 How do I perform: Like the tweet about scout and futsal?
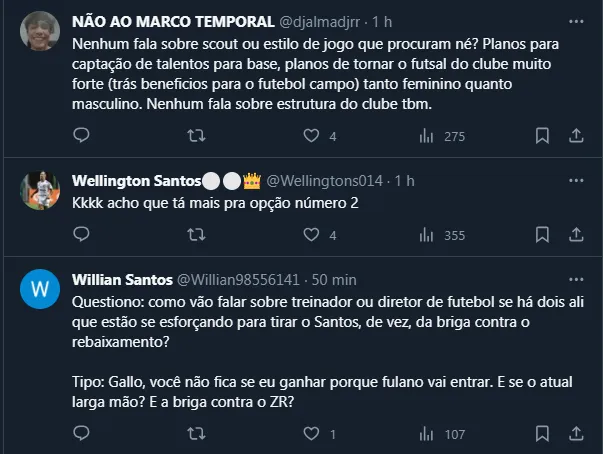[x=311, y=136]
